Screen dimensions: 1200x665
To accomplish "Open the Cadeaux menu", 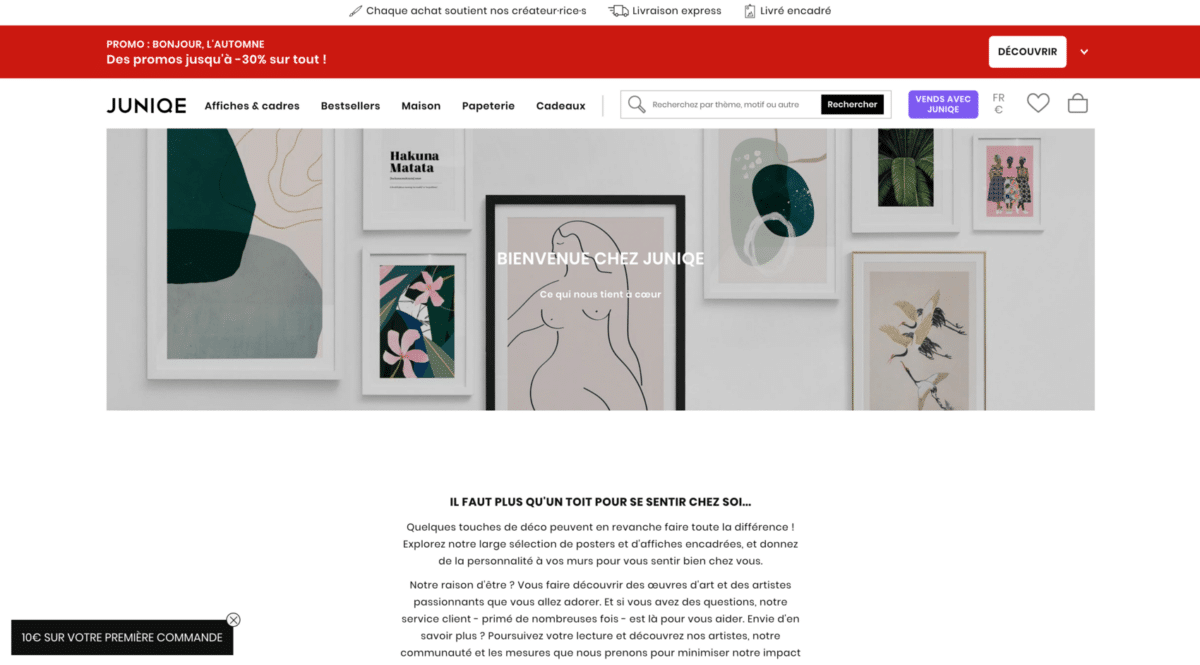I will [x=561, y=105].
